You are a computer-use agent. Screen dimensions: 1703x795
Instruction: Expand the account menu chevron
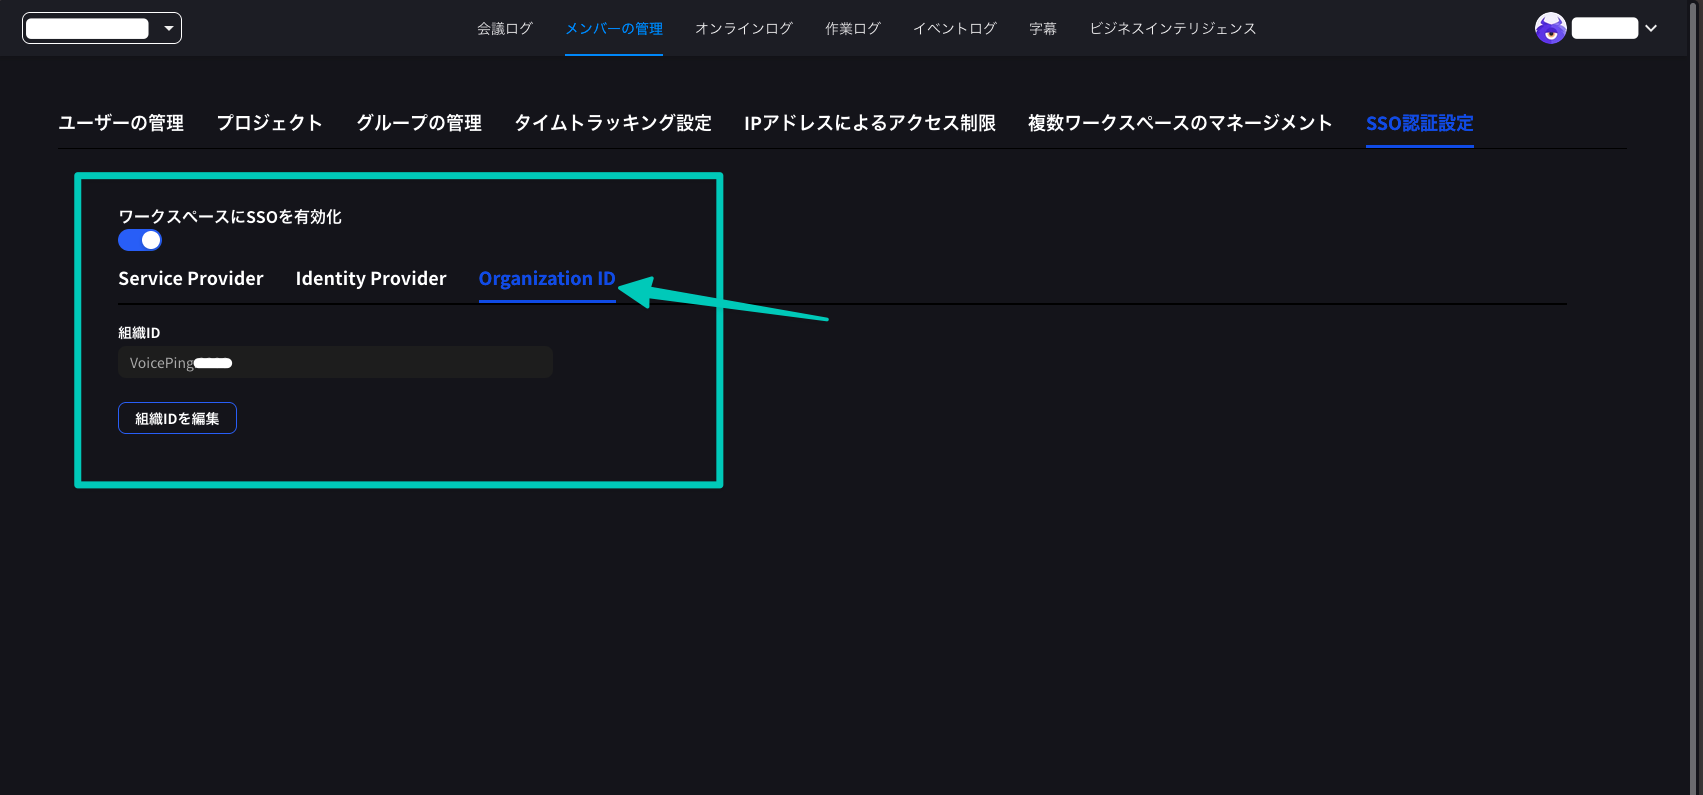[x=1651, y=28]
